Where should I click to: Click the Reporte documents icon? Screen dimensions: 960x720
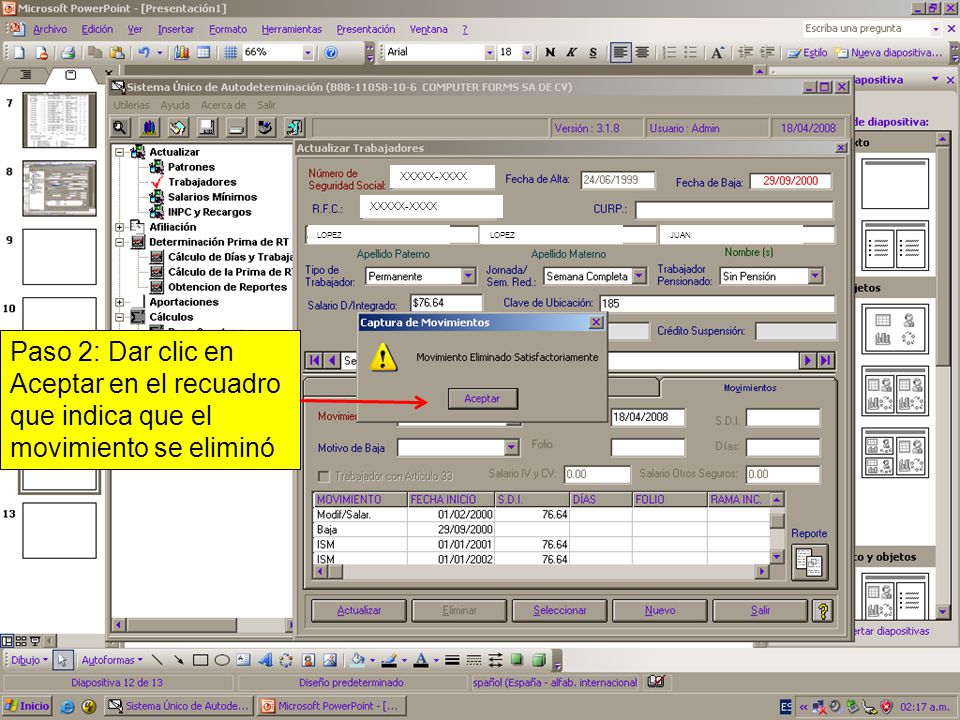809,562
